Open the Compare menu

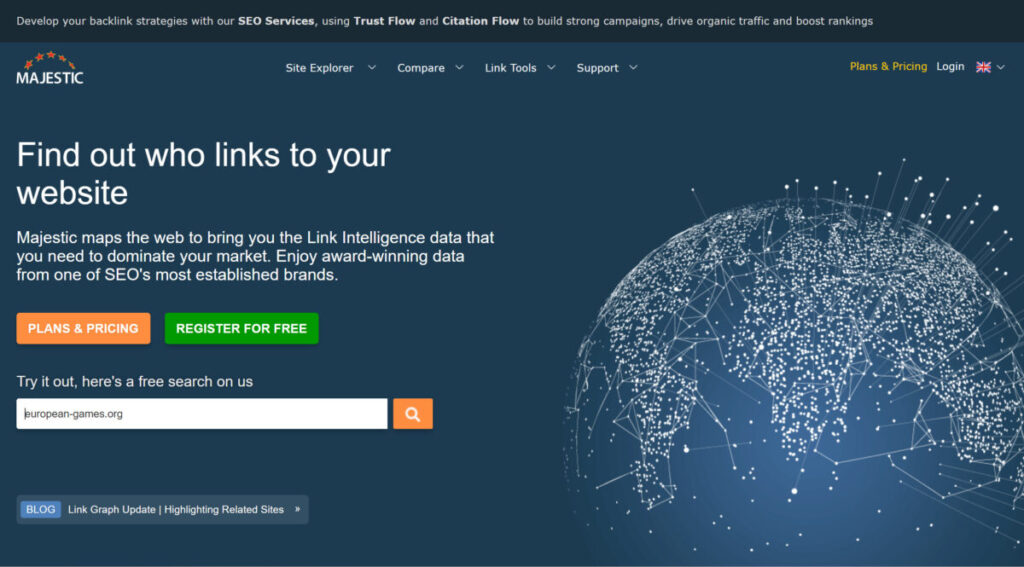tap(421, 68)
